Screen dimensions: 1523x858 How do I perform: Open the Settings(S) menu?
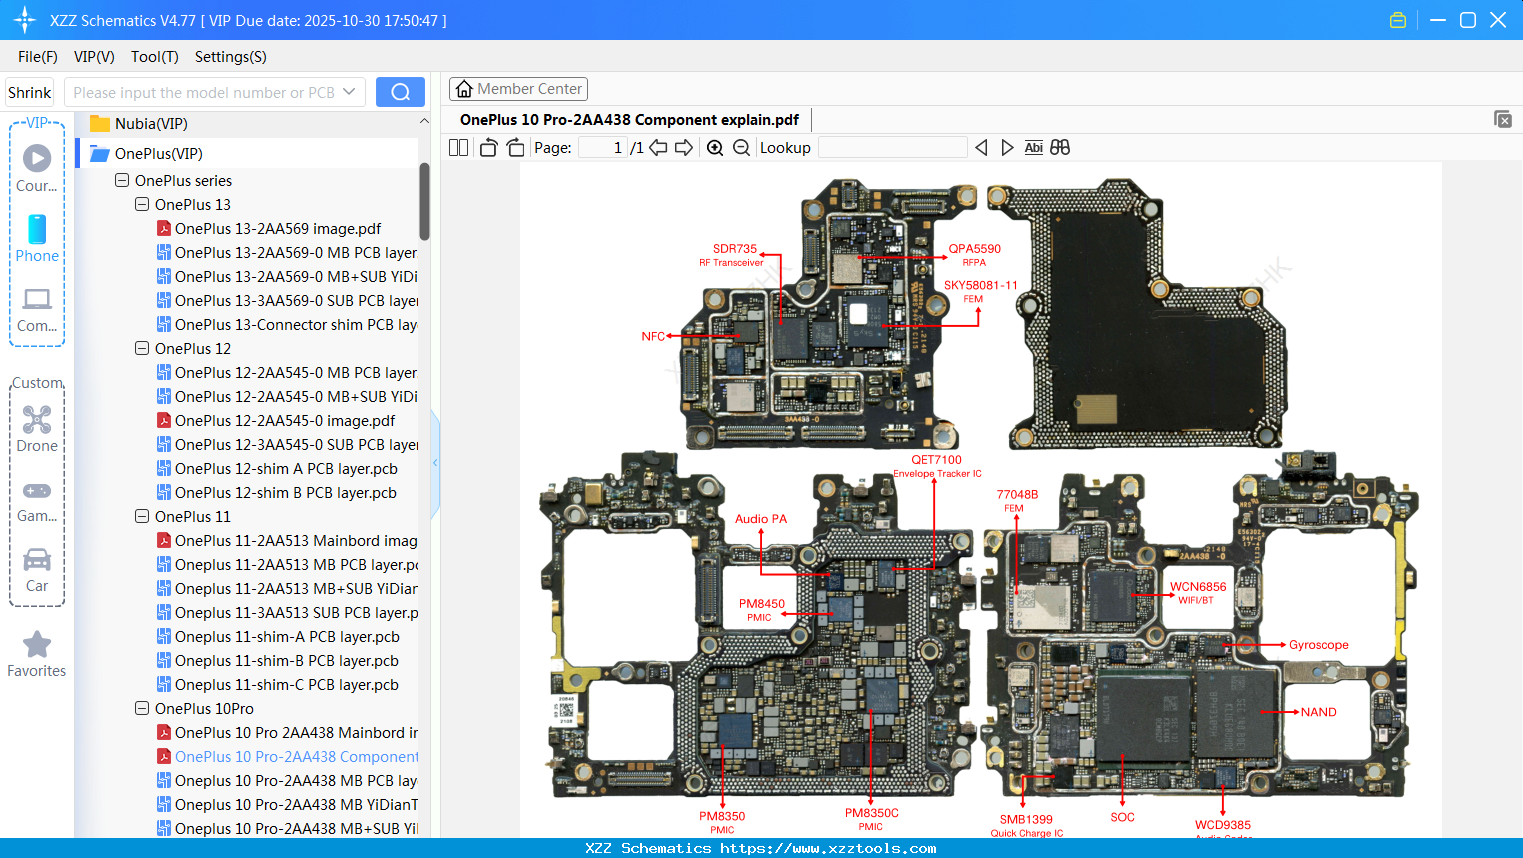coord(230,57)
